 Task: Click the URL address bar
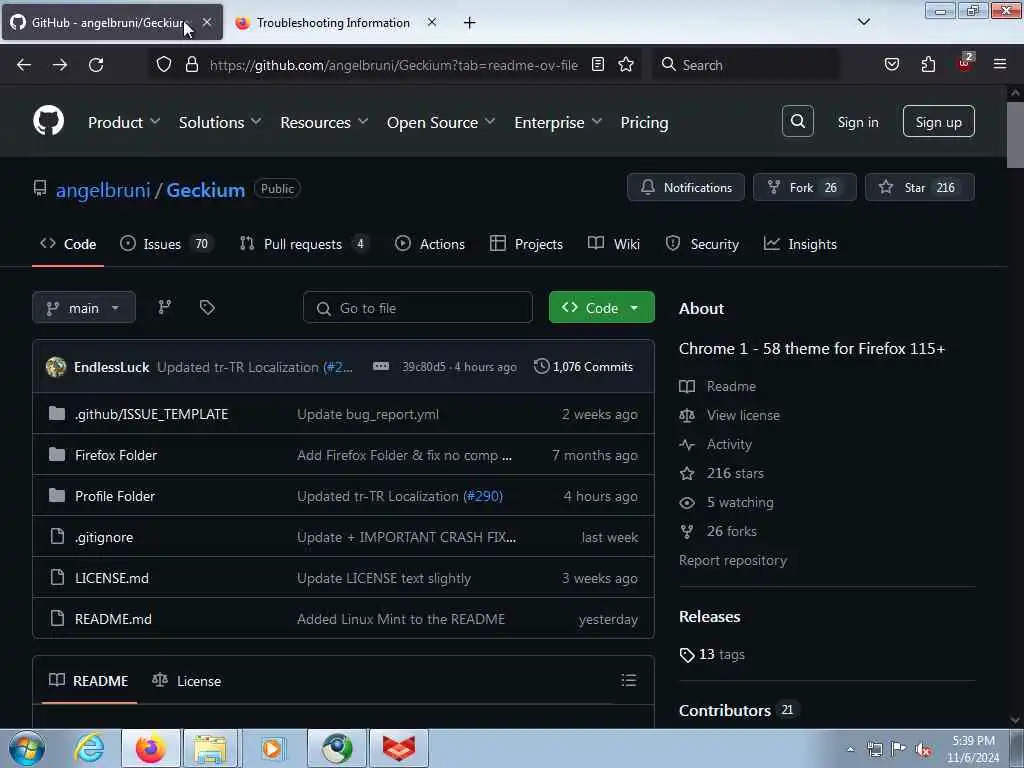(x=393, y=65)
